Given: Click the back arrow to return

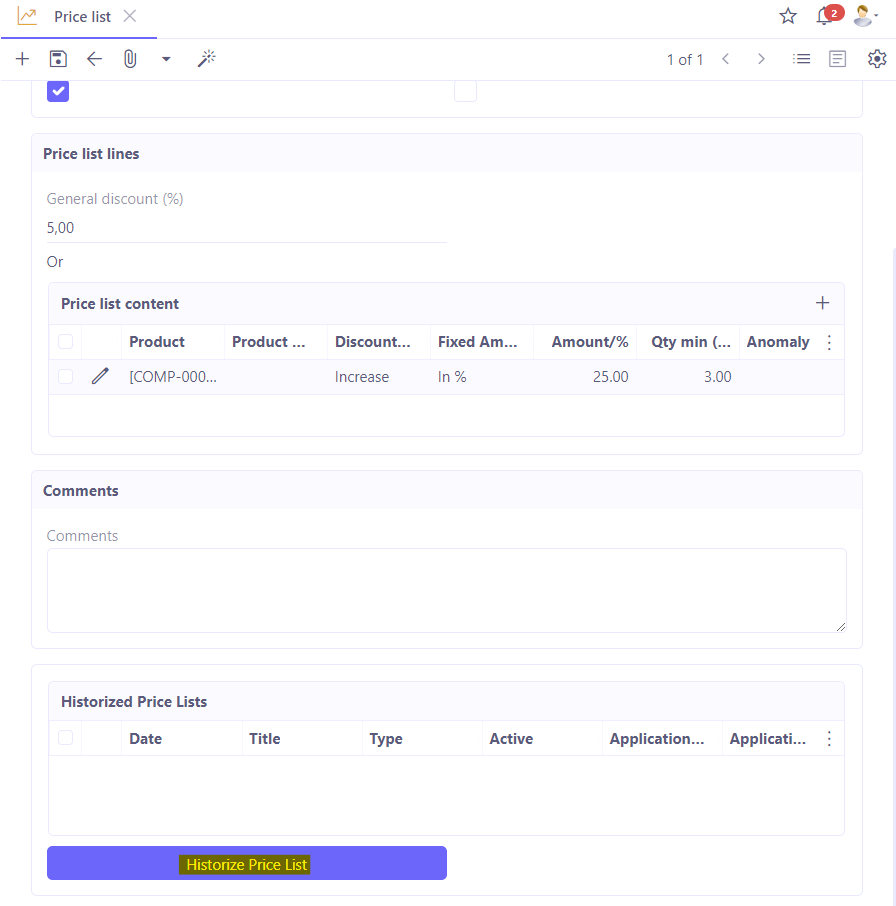Looking at the screenshot, I should [94, 59].
